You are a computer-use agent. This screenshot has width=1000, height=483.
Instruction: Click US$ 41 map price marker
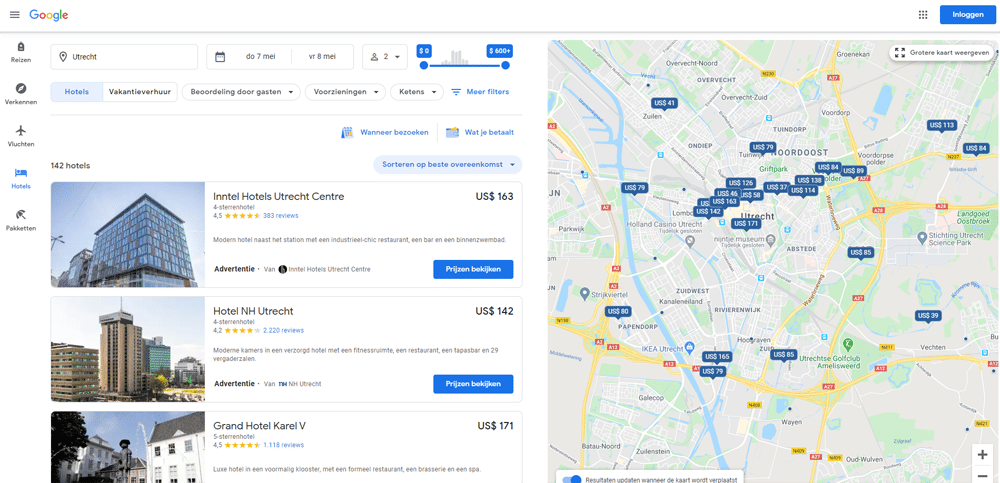click(x=664, y=103)
